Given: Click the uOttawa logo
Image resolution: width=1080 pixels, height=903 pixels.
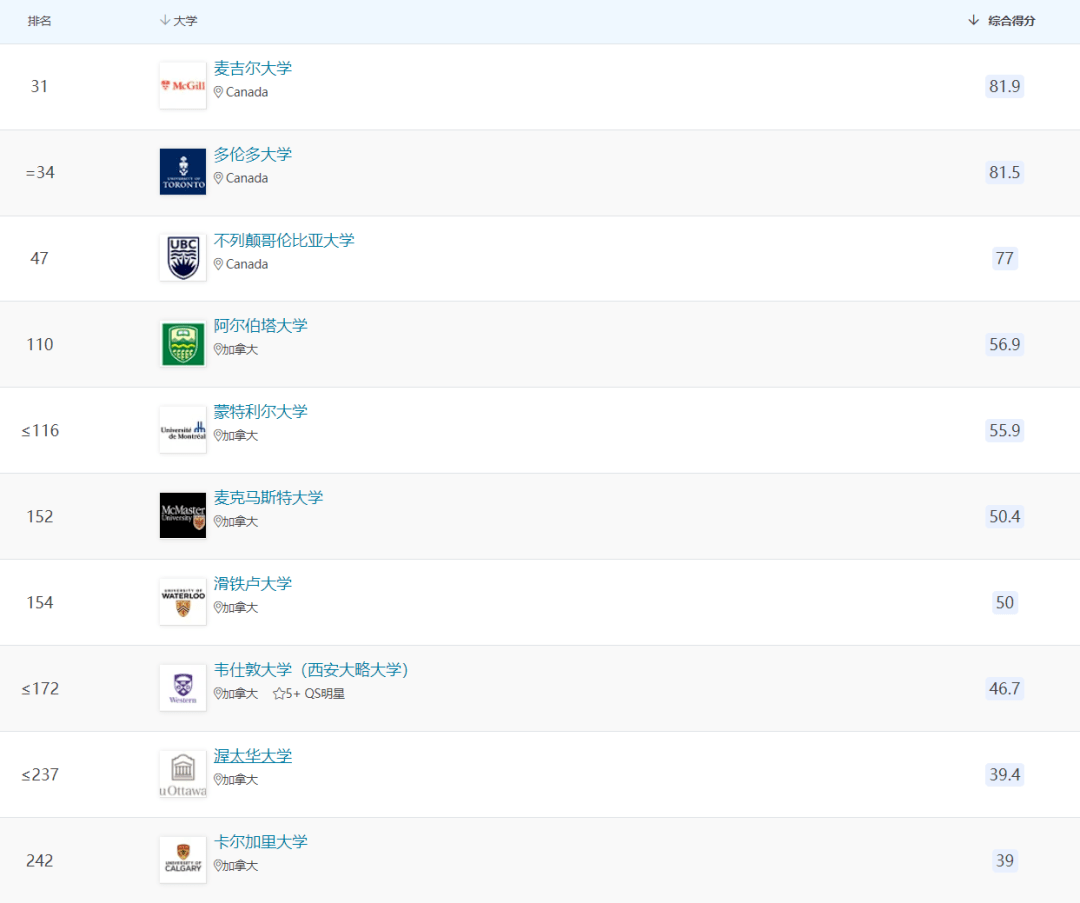Looking at the screenshot, I should 183,774.
